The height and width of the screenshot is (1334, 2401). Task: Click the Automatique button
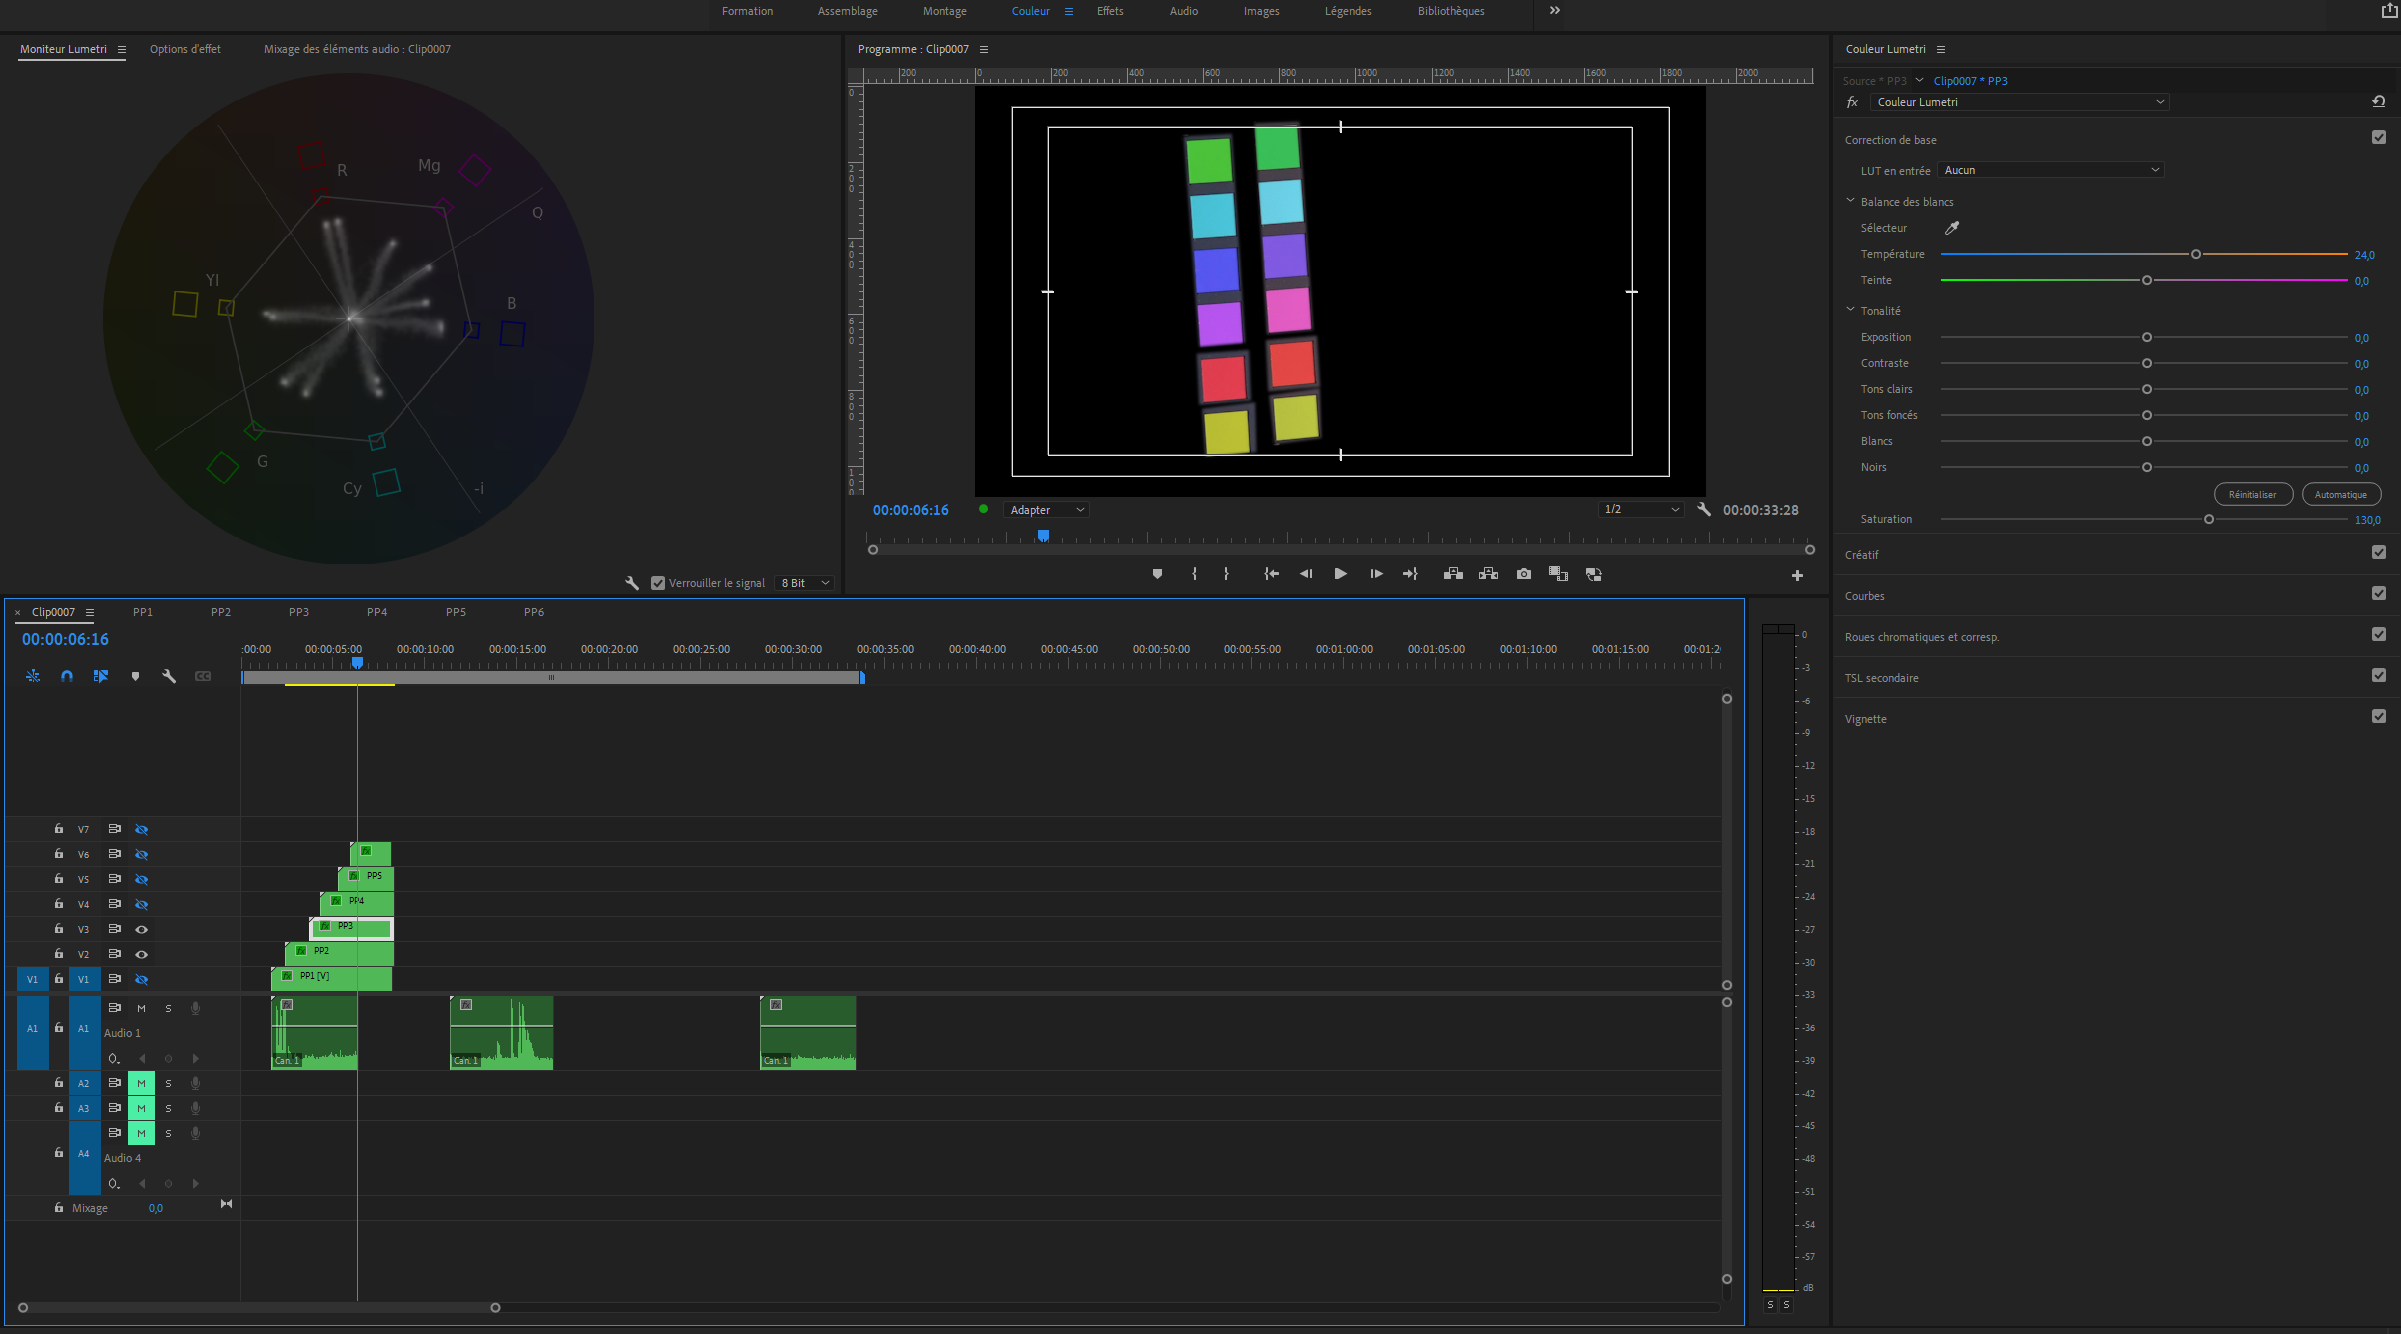coord(2340,494)
